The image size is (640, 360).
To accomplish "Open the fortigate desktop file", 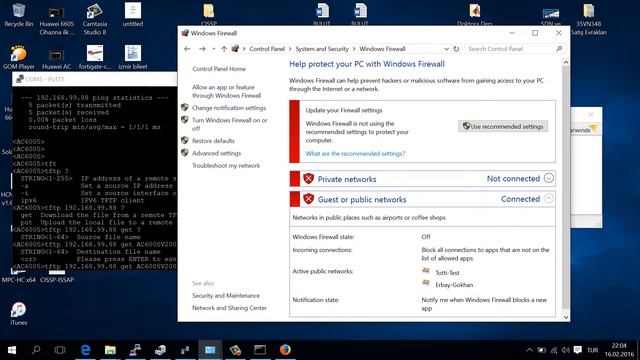I will (95, 57).
